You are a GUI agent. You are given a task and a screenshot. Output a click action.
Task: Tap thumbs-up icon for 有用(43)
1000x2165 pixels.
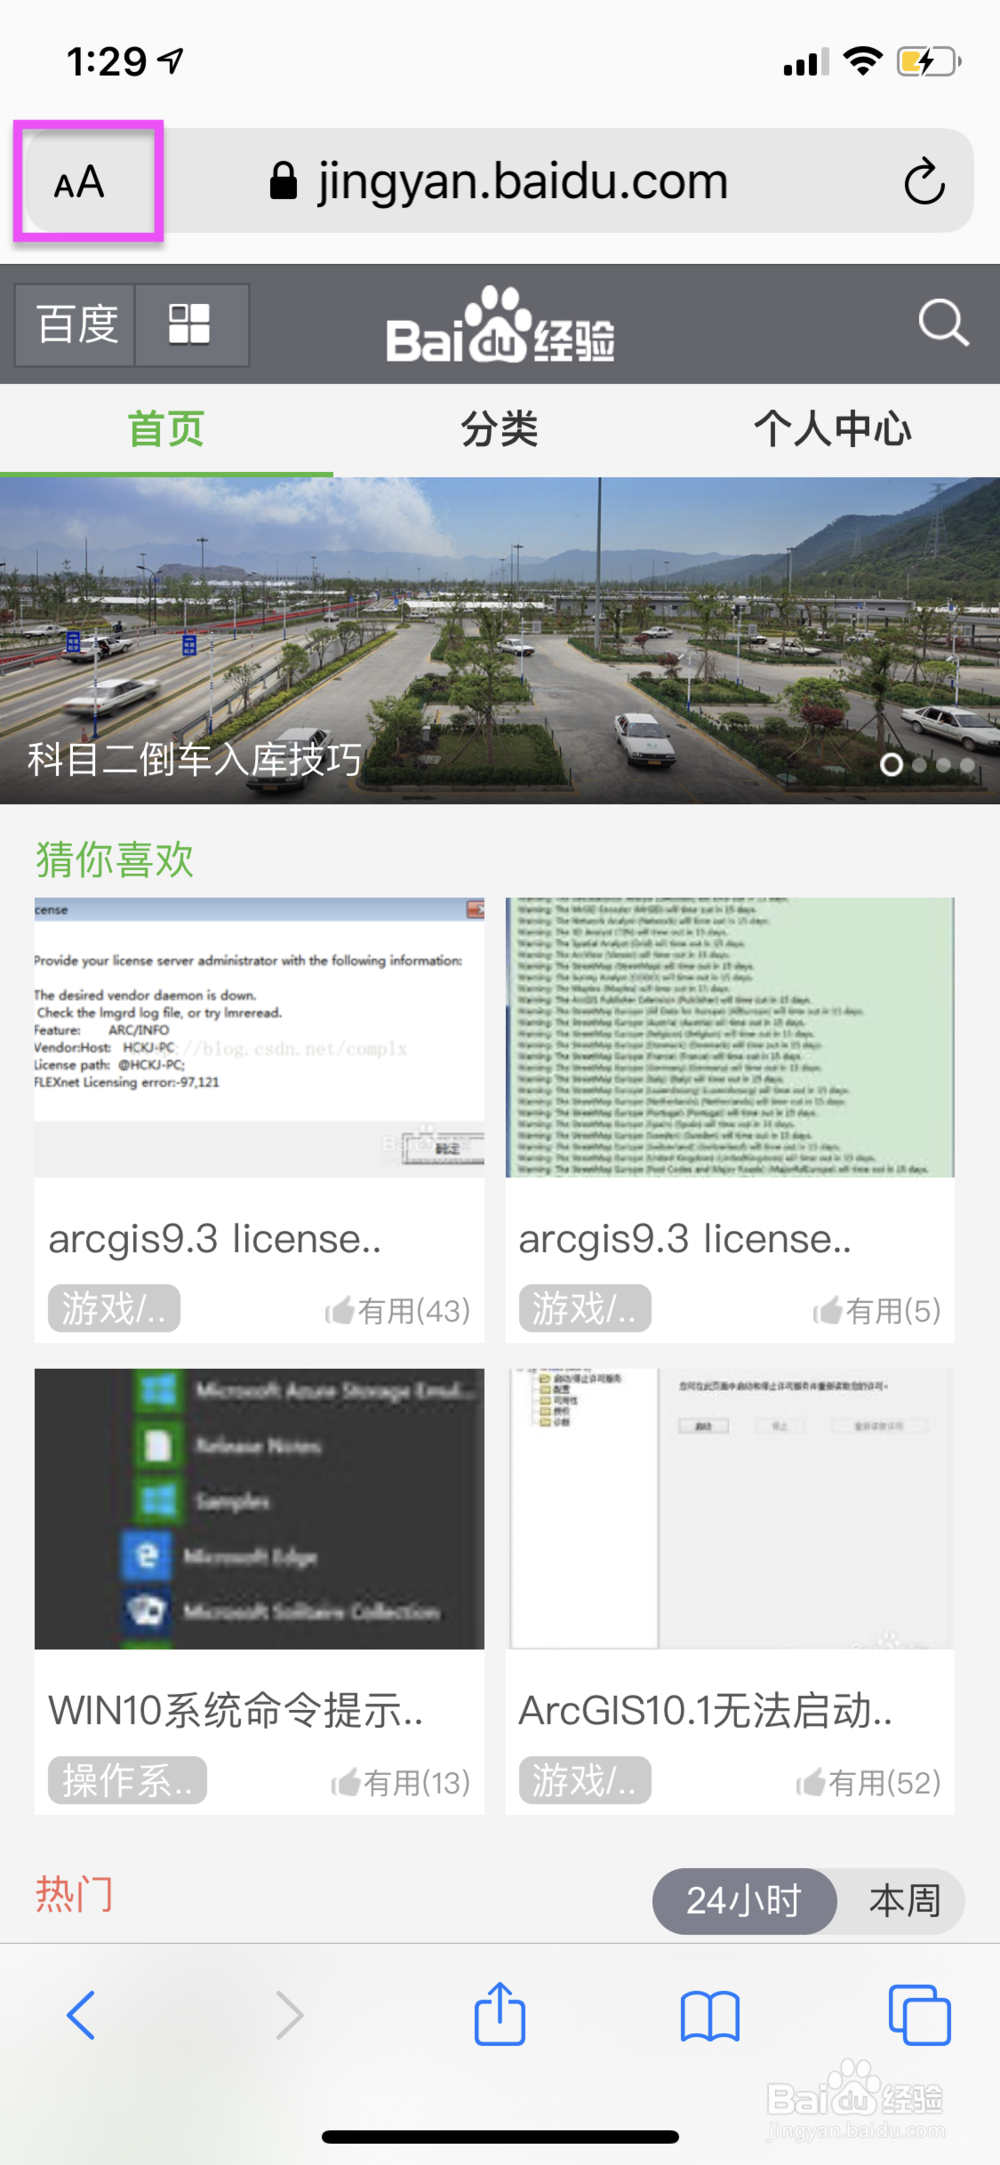click(x=340, y=1310)
